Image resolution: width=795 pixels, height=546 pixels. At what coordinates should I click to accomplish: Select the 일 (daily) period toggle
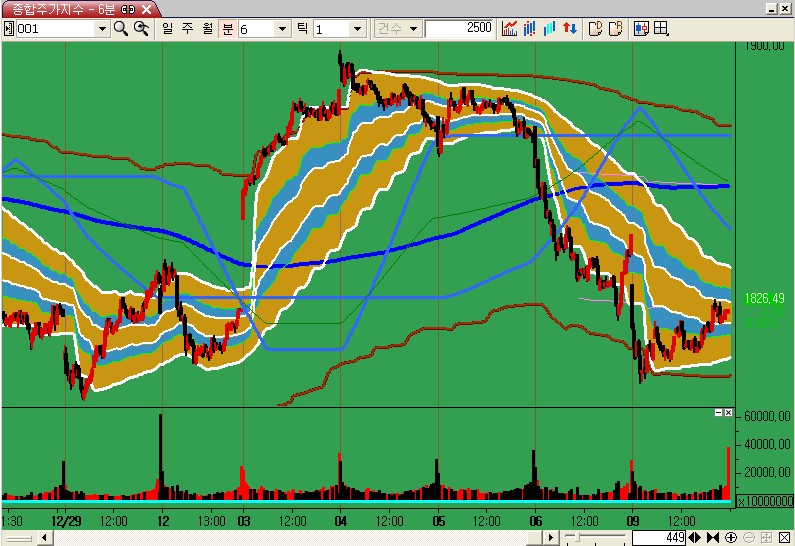pos(166,28)
